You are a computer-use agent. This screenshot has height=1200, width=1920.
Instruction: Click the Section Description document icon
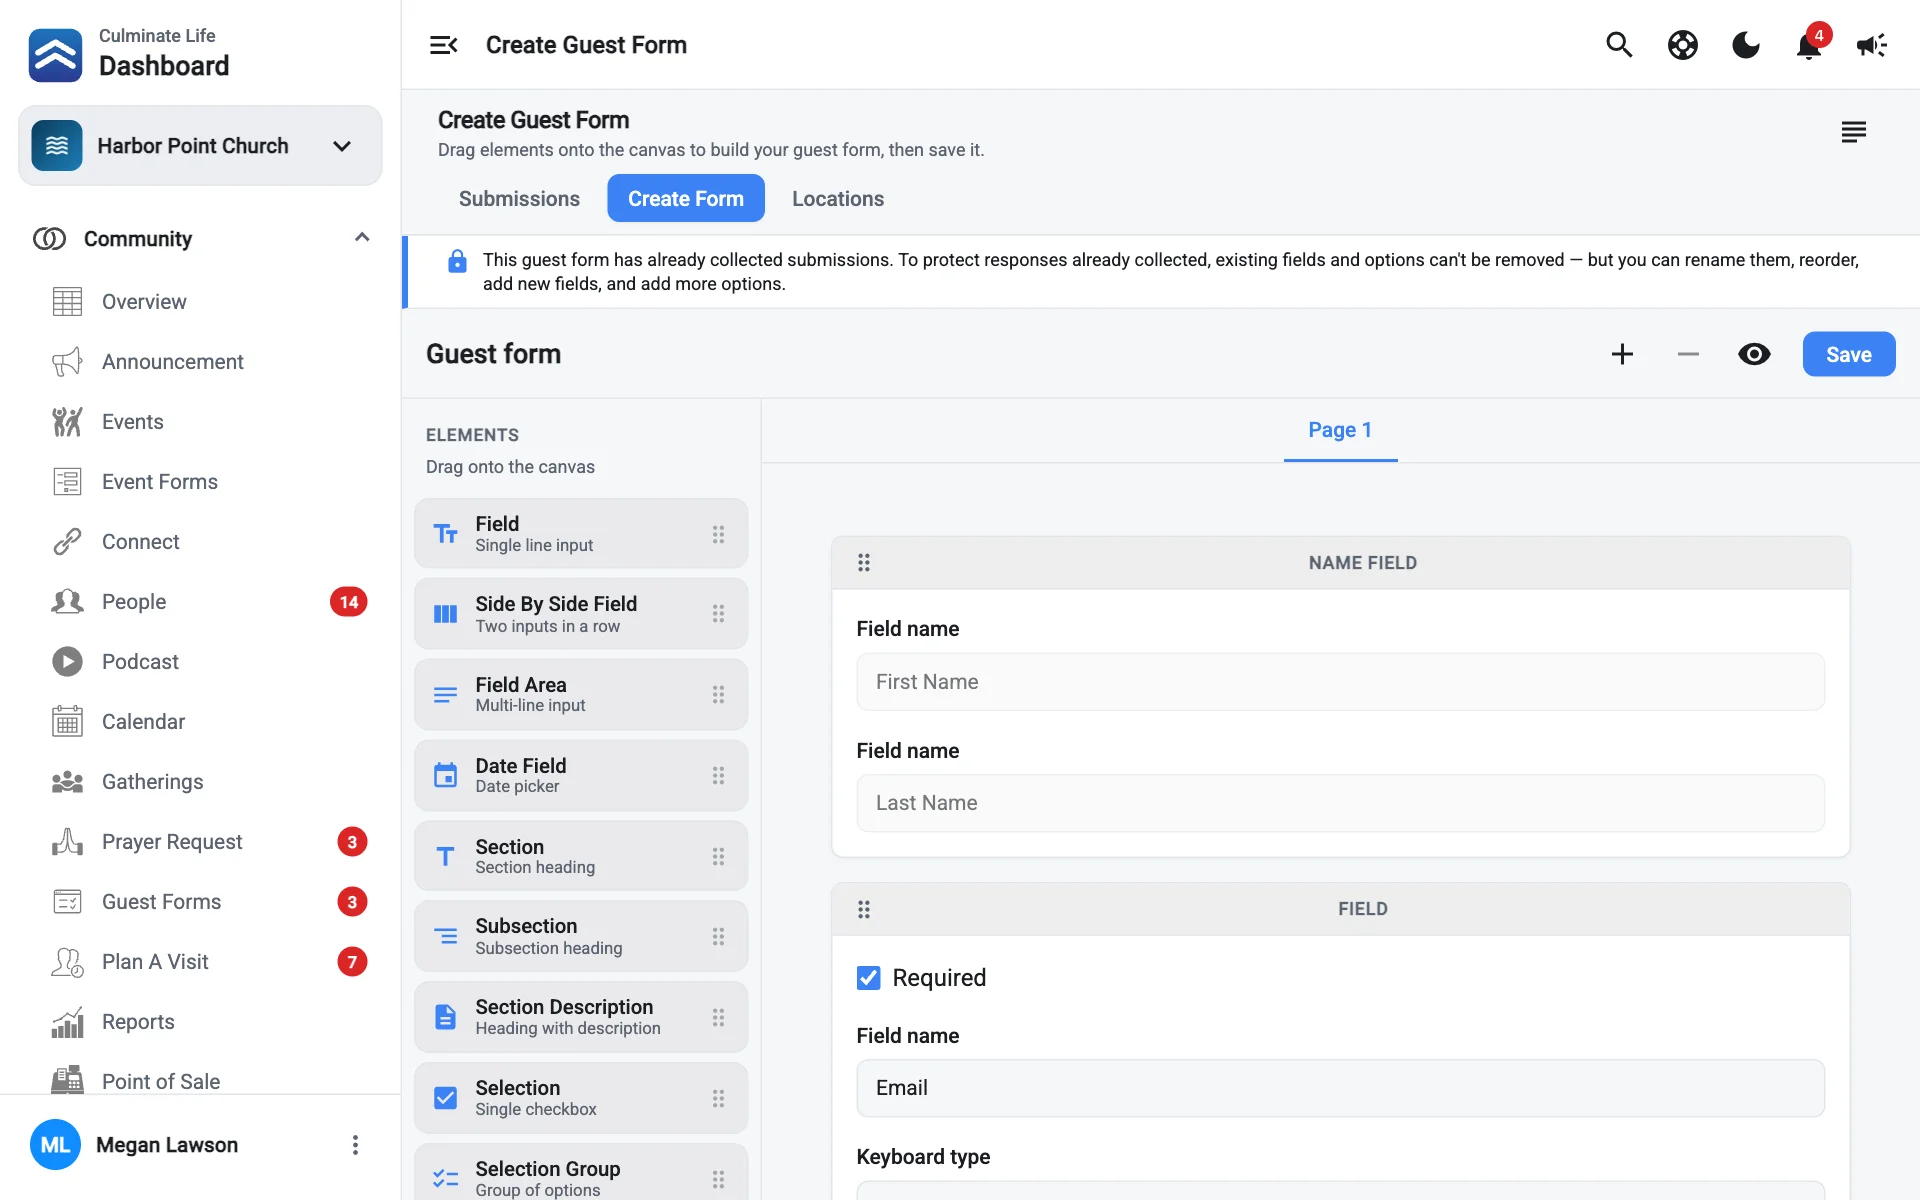pos(445,1018)
